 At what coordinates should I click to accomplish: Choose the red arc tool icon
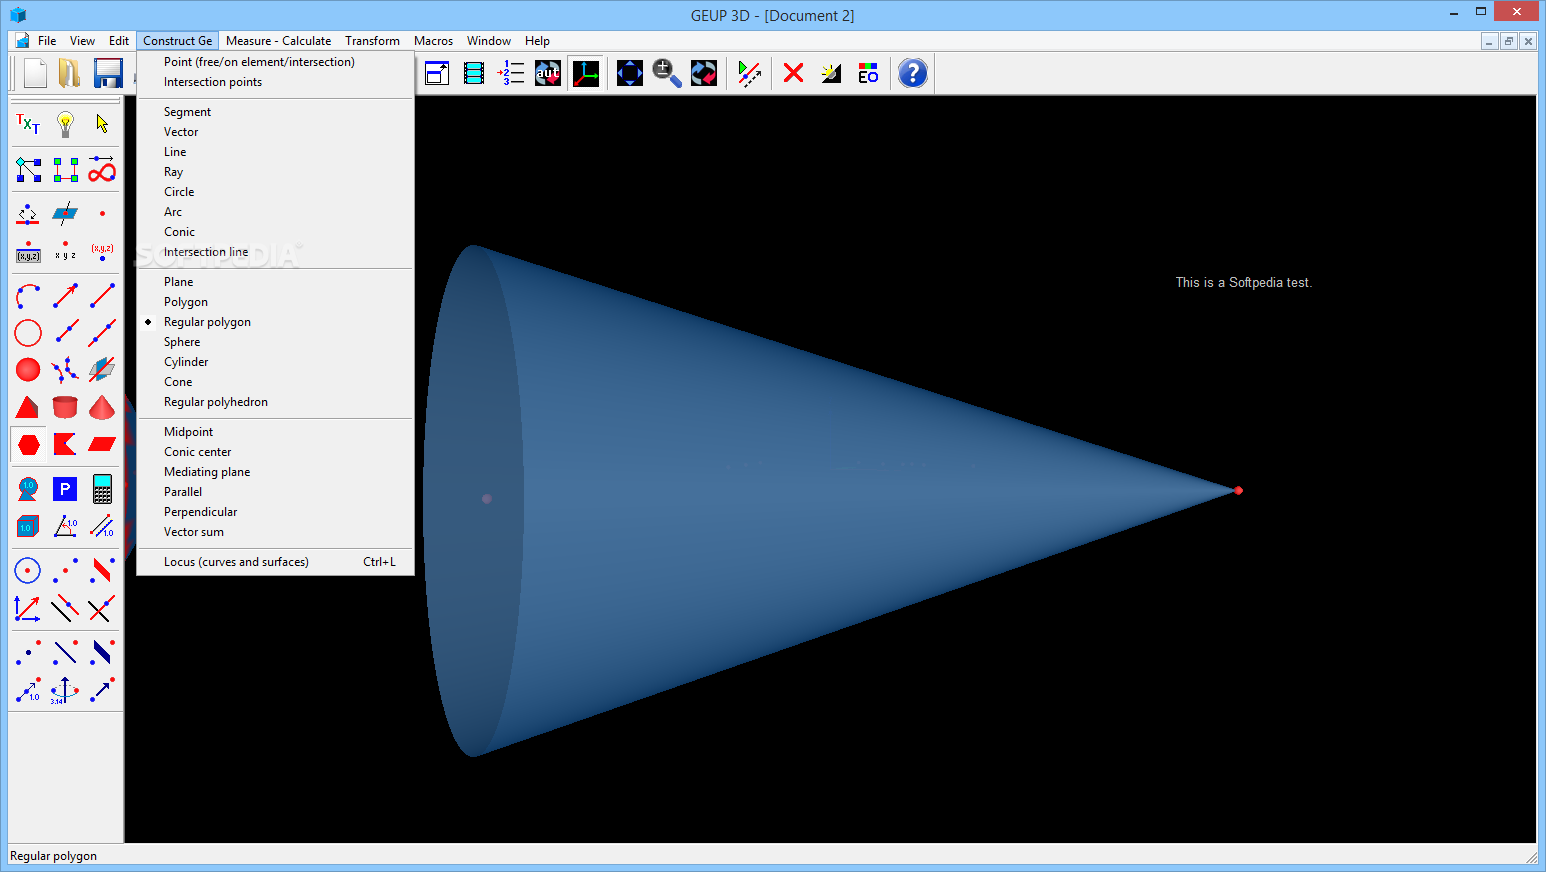(28, 296)
